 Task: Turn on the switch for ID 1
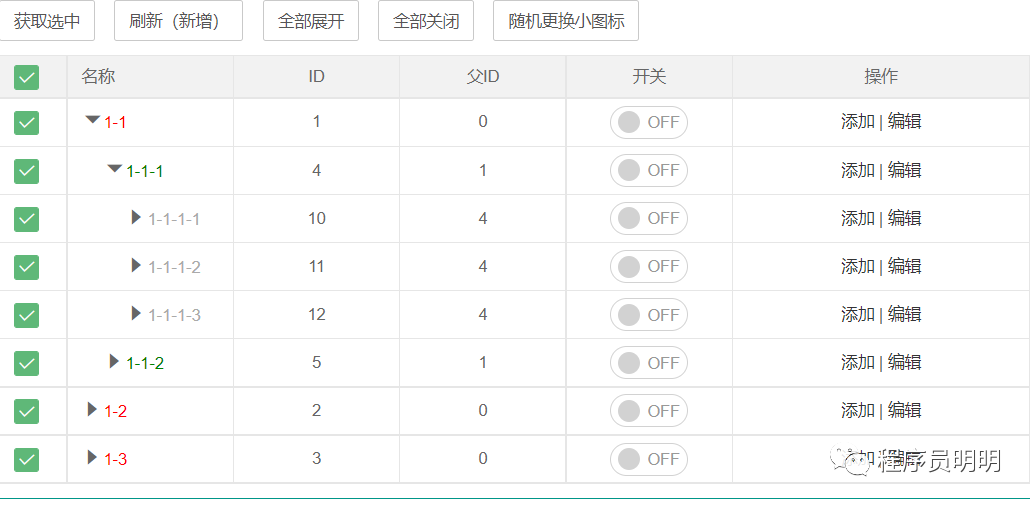coord(649,123)
